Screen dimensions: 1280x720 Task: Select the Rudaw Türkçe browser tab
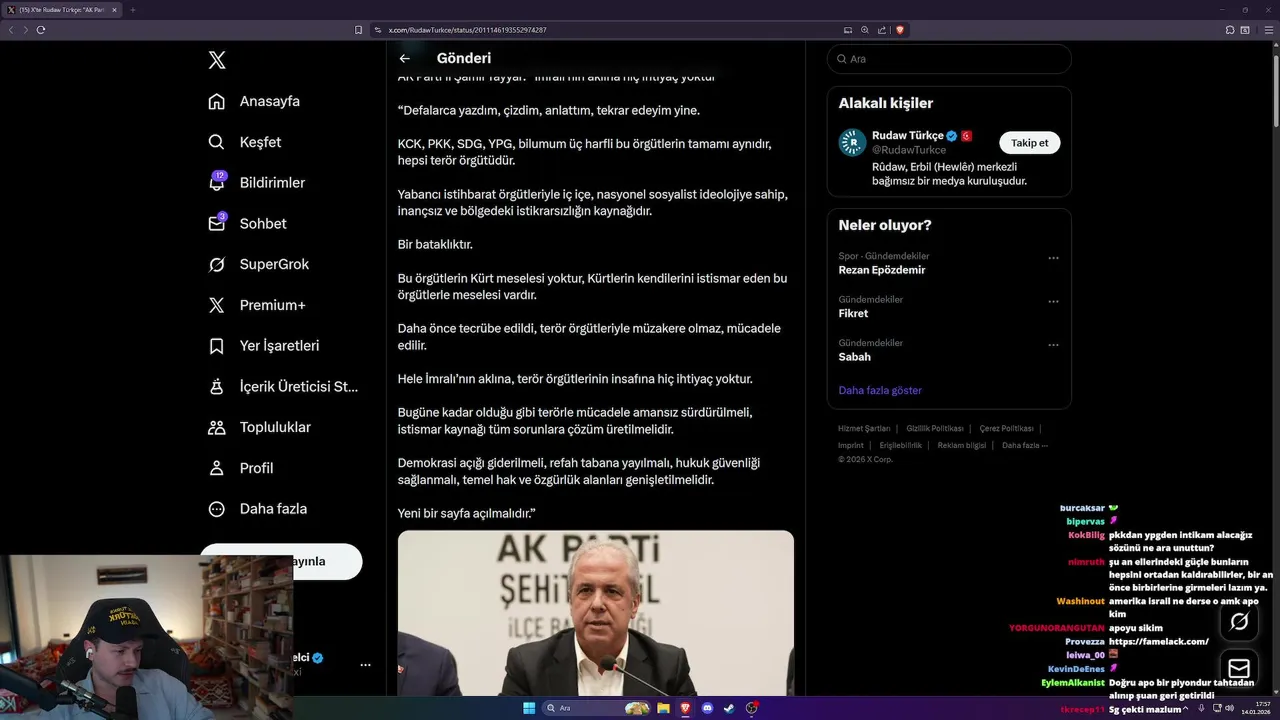pyautogui.click(x=62, y=10)
